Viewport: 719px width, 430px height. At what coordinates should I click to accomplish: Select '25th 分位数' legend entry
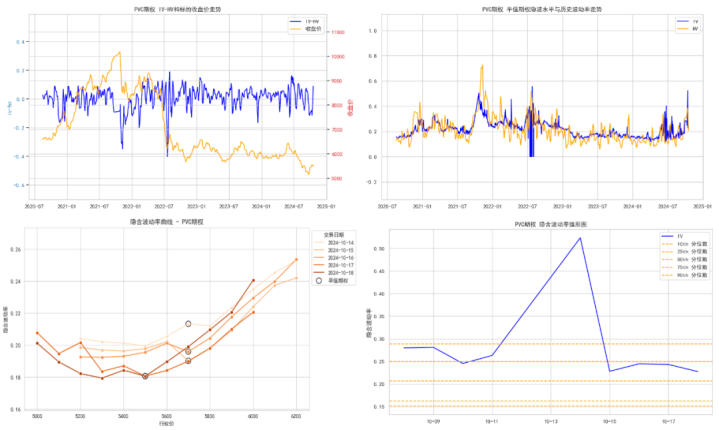point(685,252)
